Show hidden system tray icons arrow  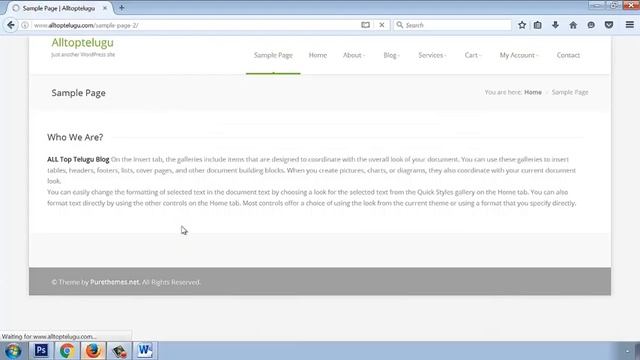click(627, 351)
